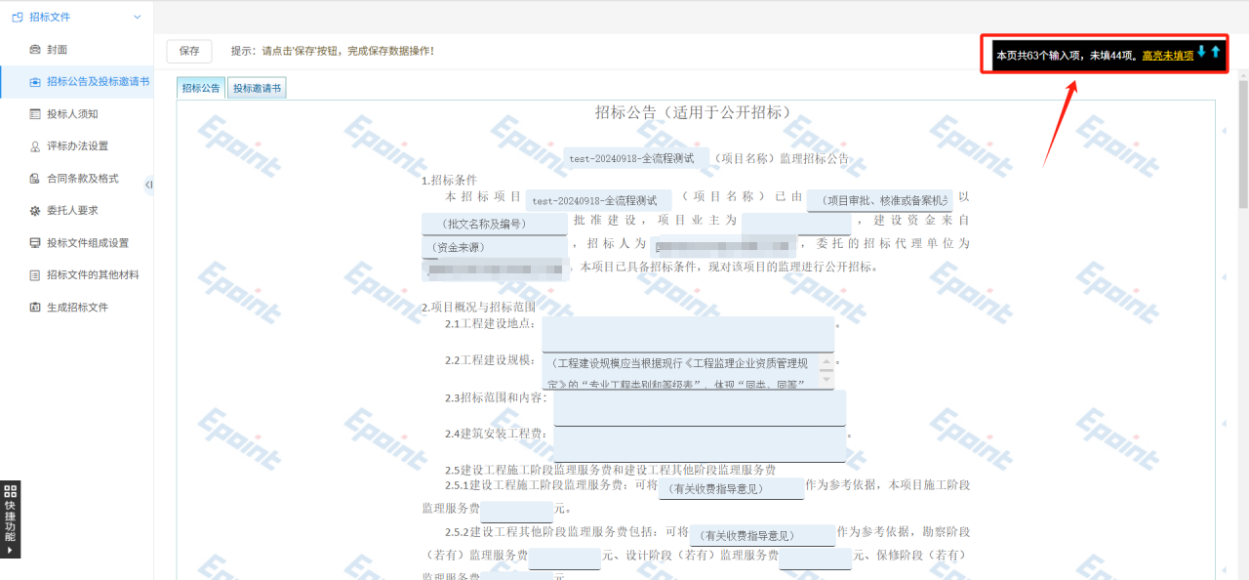The width and height of the screenshot is (1249, 580).
Task: Click the 合同条款及格式 document icon
Action: (x=35, y=178)
